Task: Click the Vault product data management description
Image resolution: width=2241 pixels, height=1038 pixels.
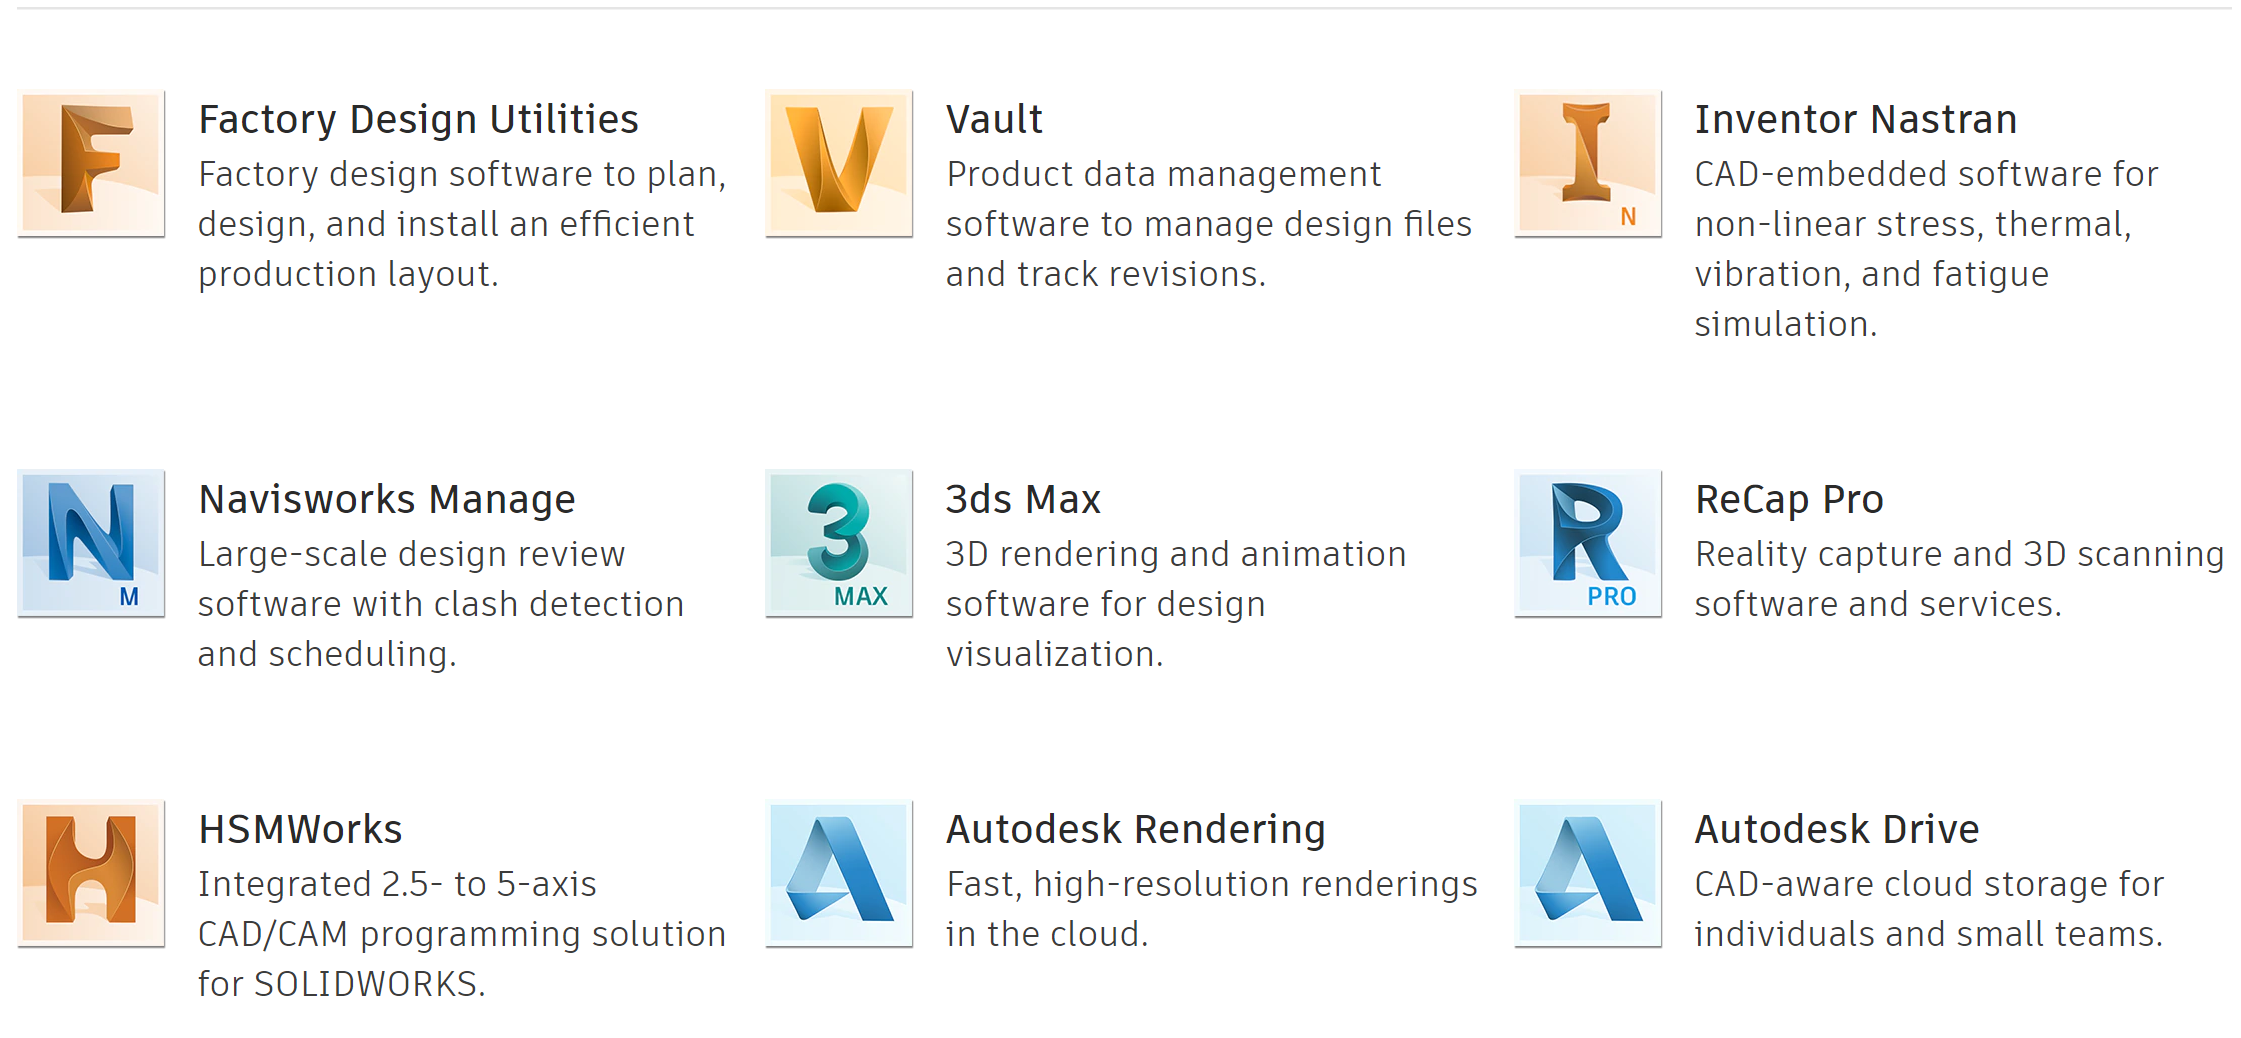Action: click(x=1209, y=224)
